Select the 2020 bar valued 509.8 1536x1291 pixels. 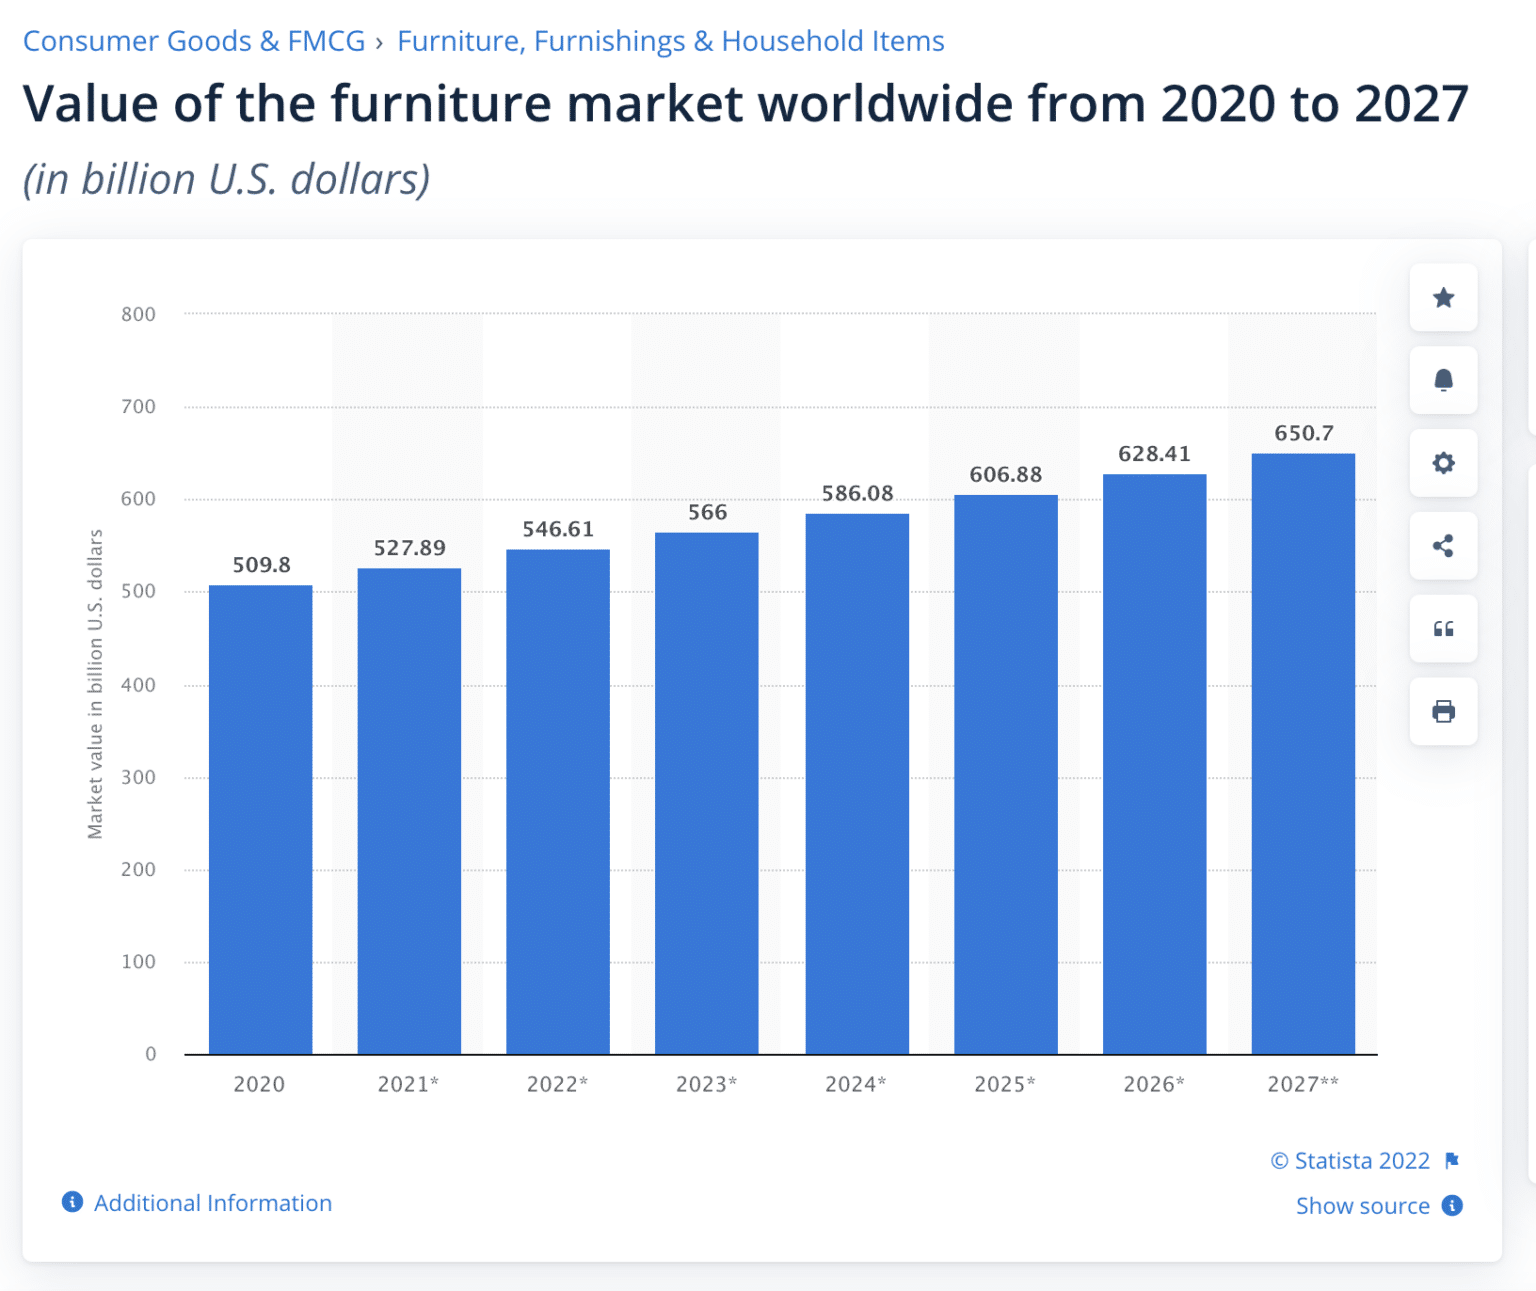[260, 820]
